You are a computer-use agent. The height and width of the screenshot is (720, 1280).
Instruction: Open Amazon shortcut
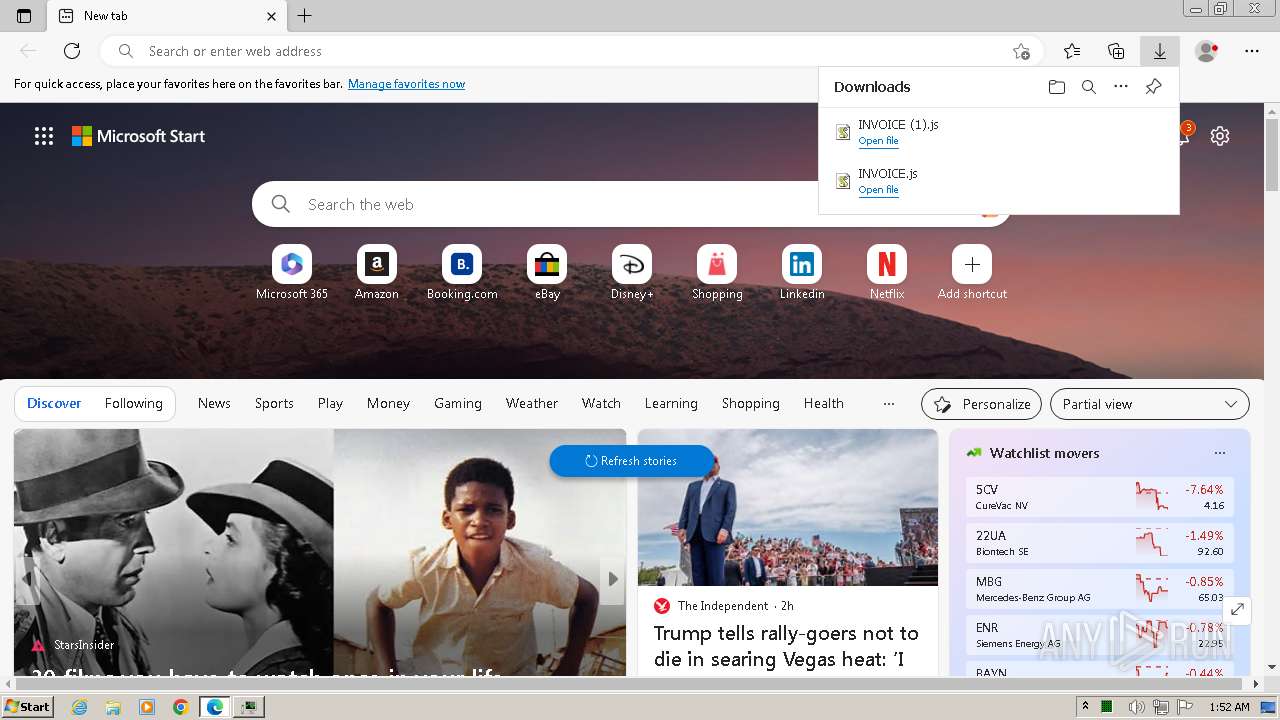tap(377, 272)
